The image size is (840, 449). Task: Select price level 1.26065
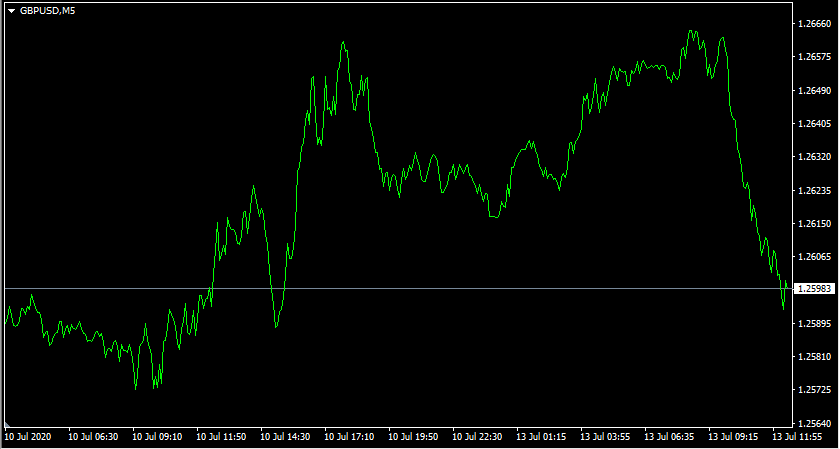pos(814,257)
